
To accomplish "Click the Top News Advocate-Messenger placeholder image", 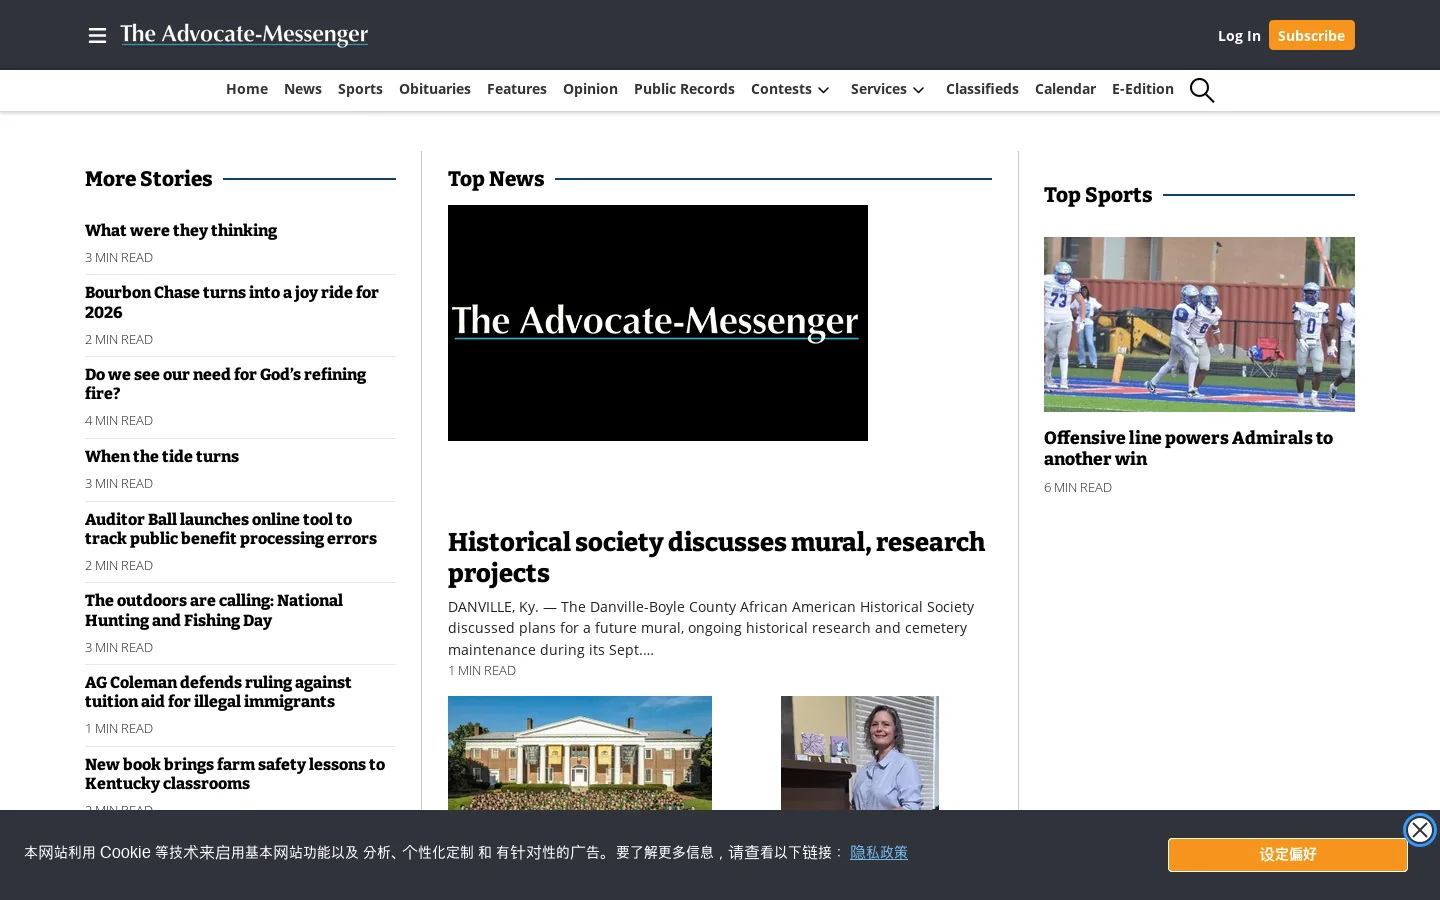I will pyautogui.click(x=658, y=323).
